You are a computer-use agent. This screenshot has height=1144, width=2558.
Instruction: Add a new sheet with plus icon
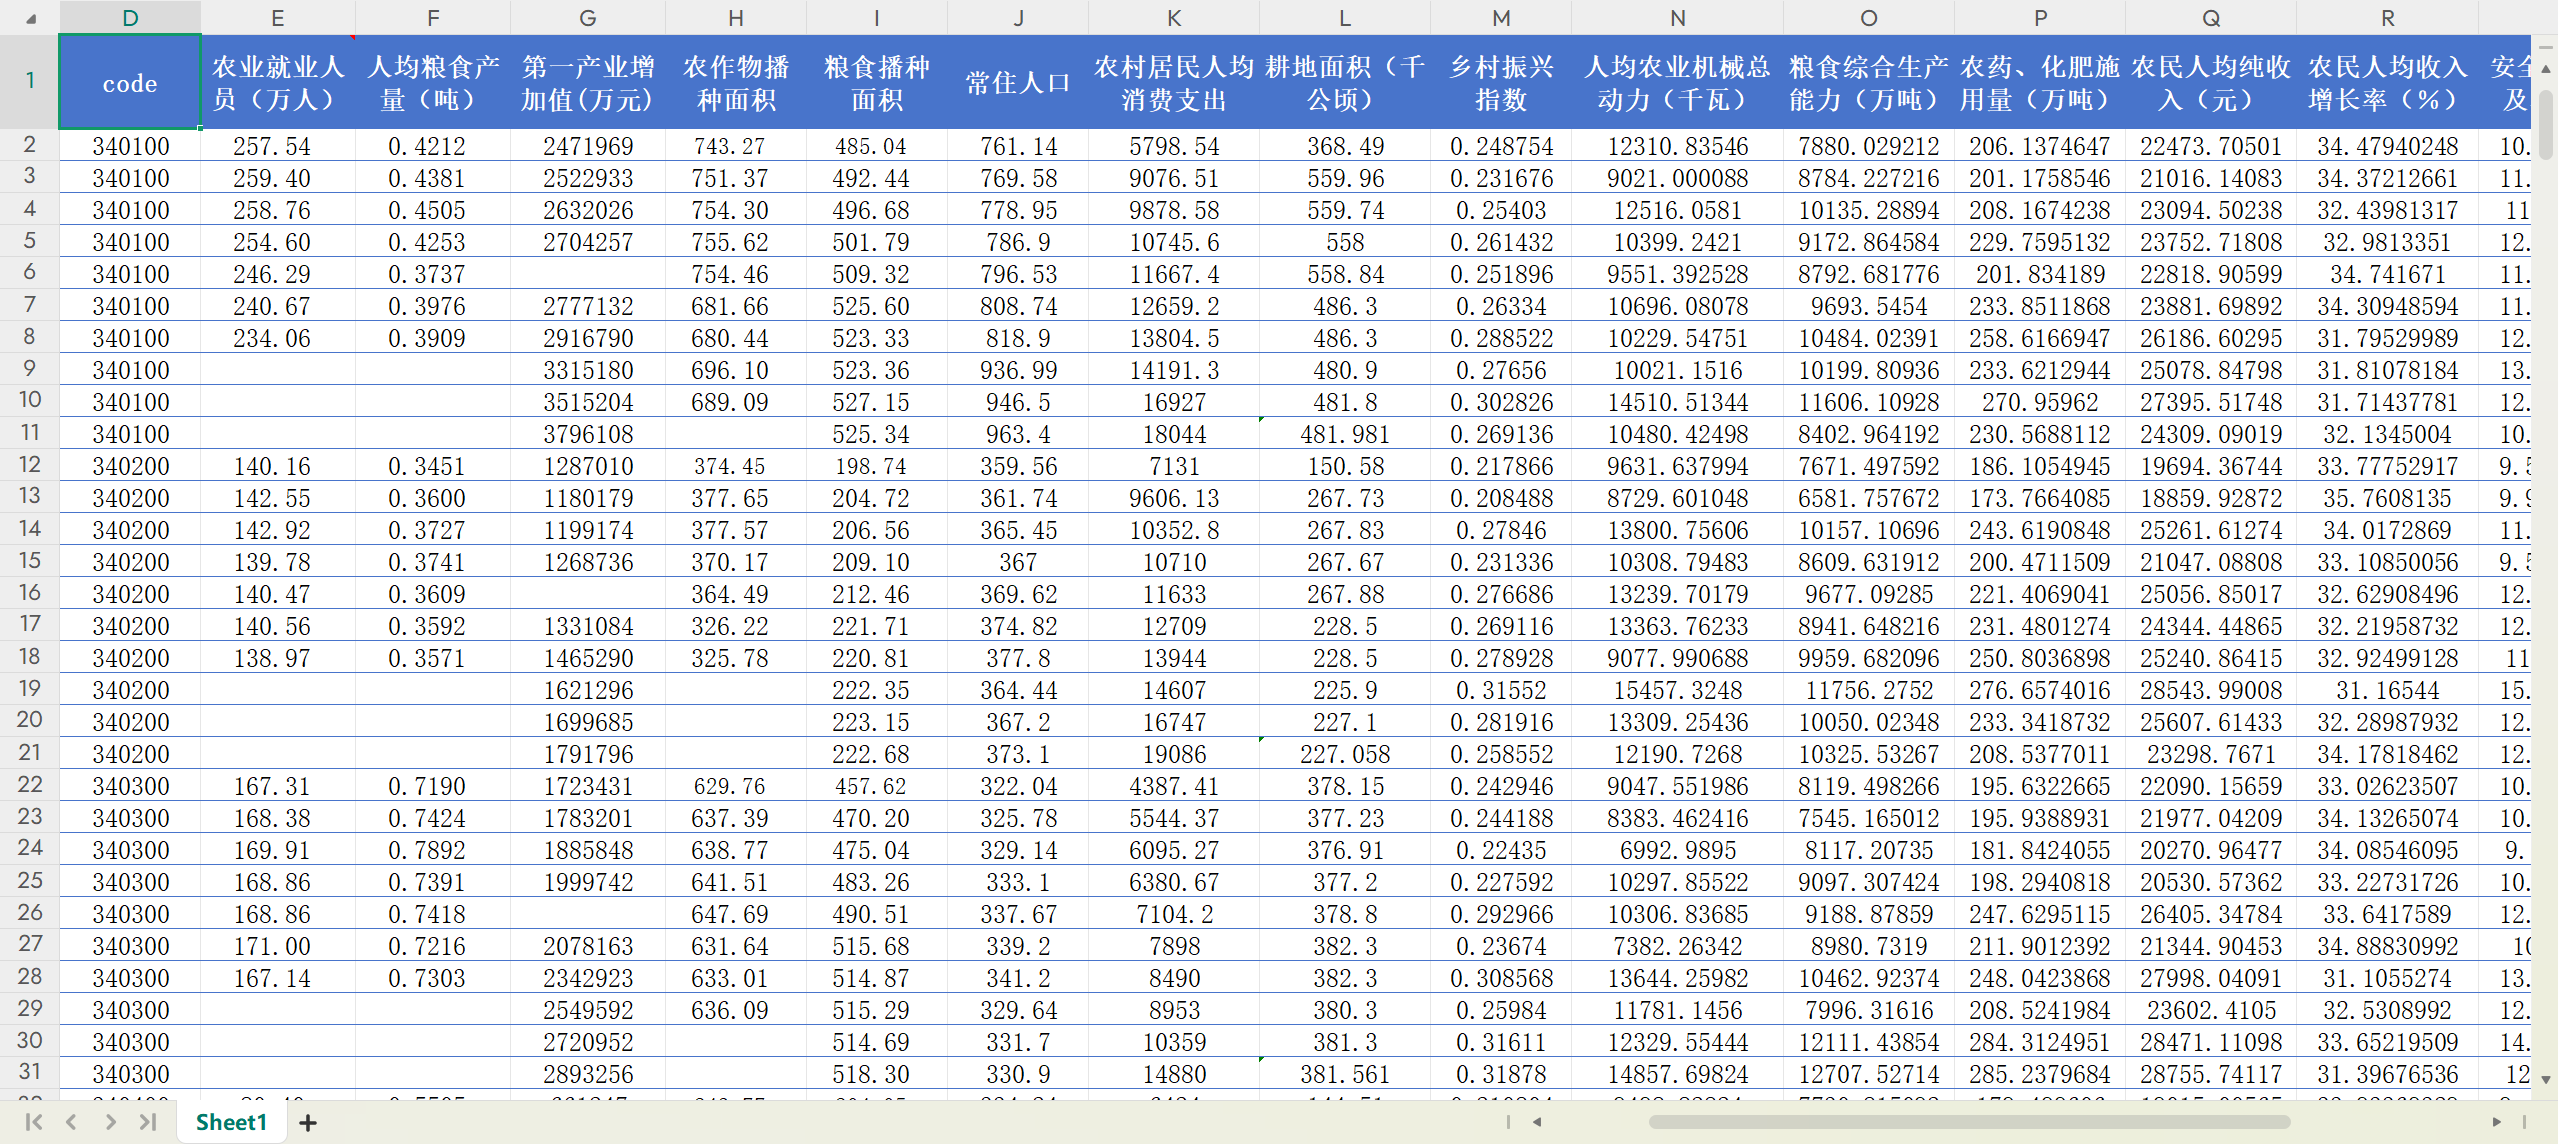coord(308,1123)
